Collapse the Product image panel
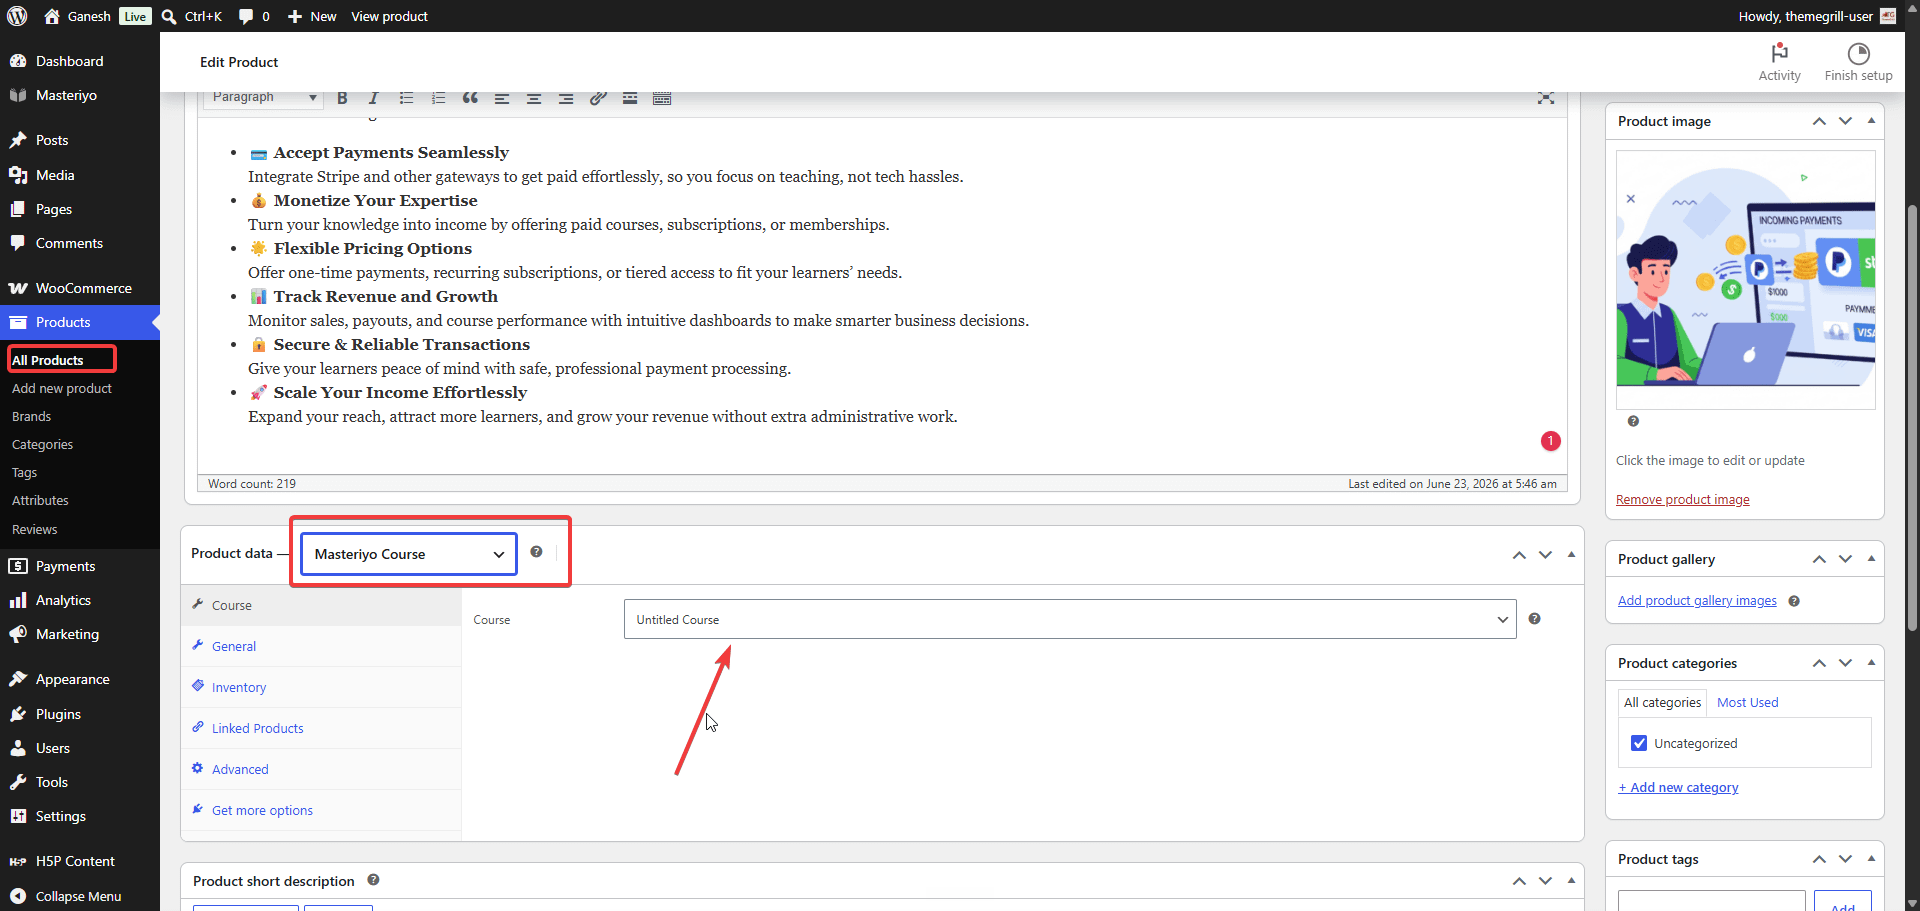This screenshot has height=911, width=1920. coord(1871,121)
